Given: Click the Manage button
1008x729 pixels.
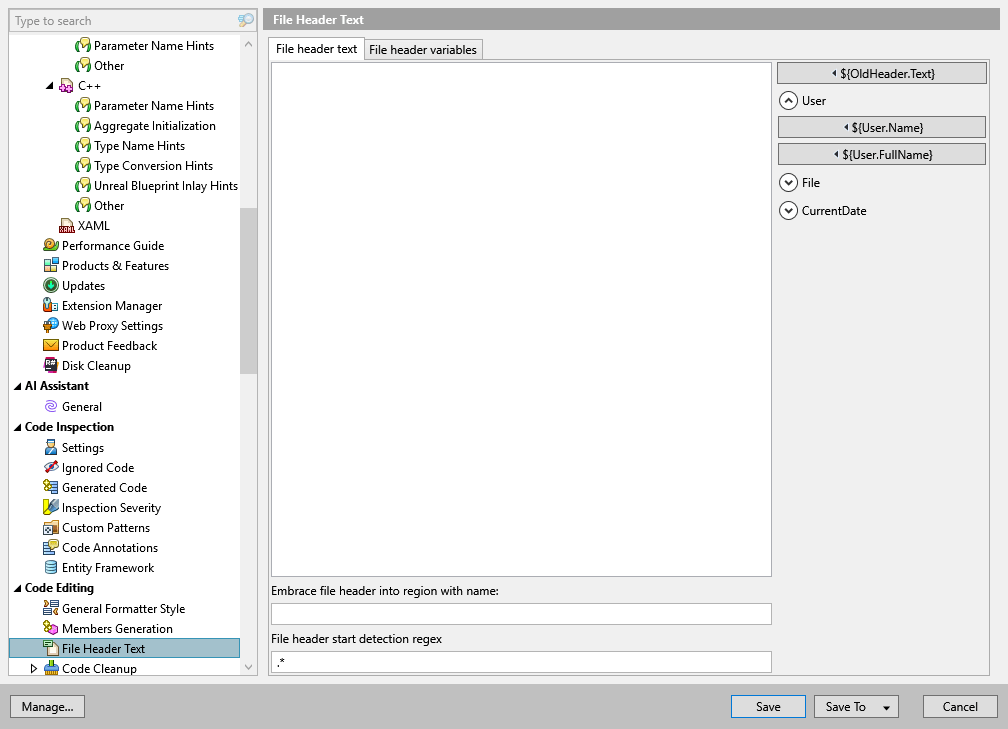Looking at the screenshot, I should pos(47,706).
